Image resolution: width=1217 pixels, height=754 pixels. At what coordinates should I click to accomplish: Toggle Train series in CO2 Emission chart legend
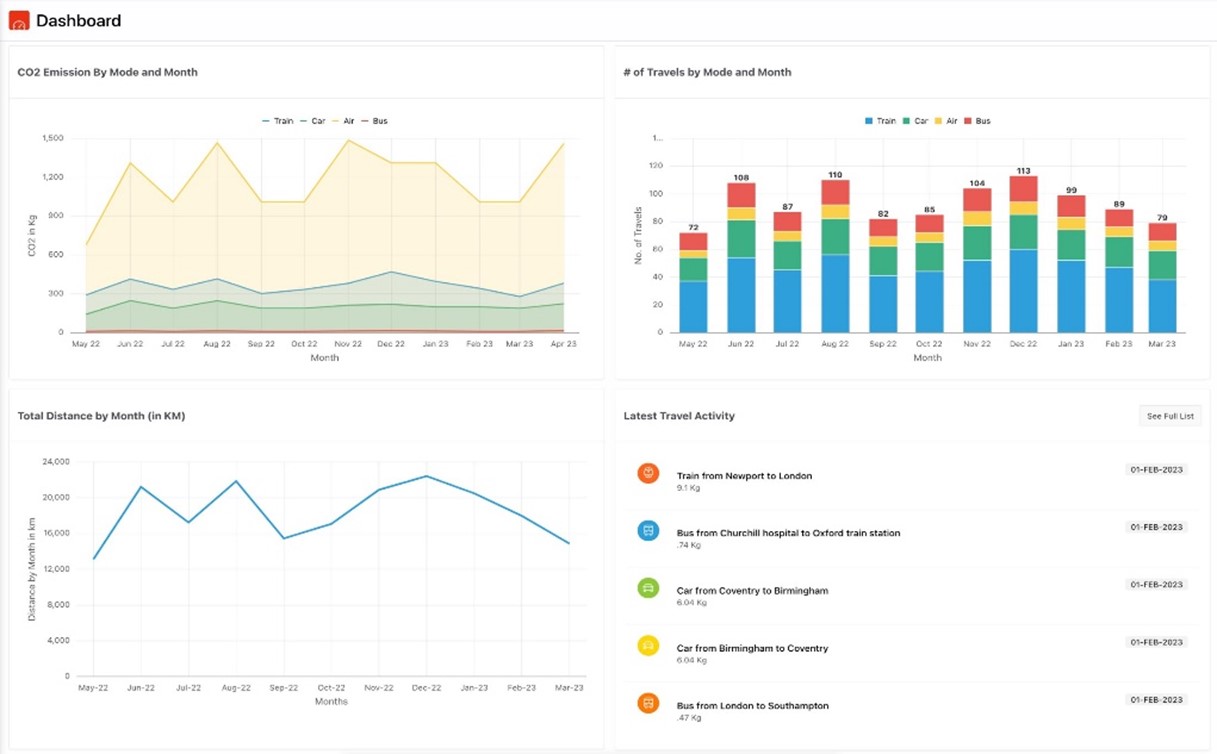coord(278,121)
